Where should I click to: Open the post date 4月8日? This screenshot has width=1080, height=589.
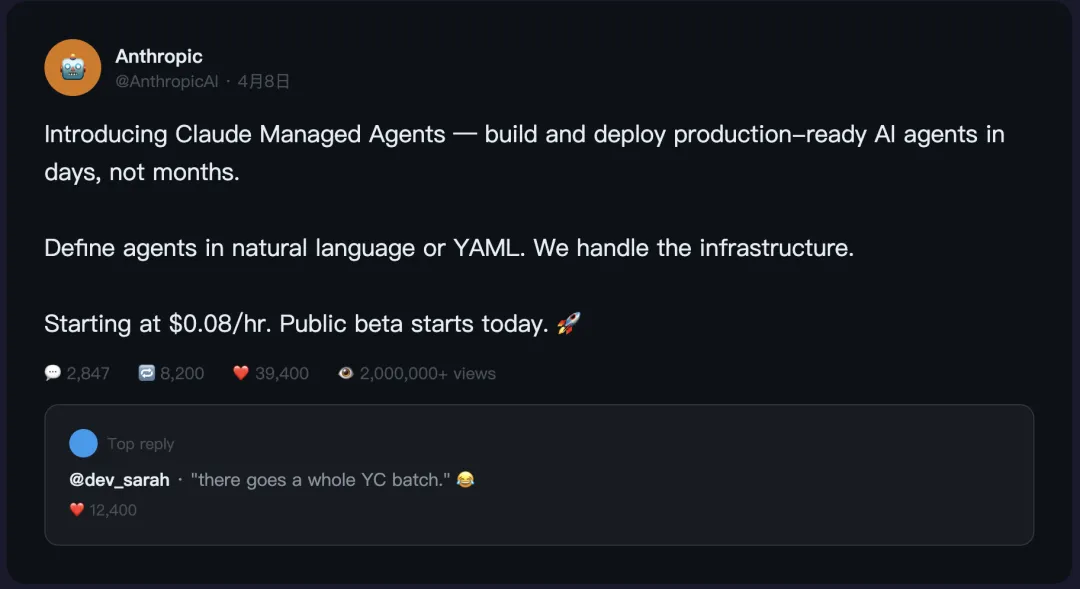(x=264, y=82)
